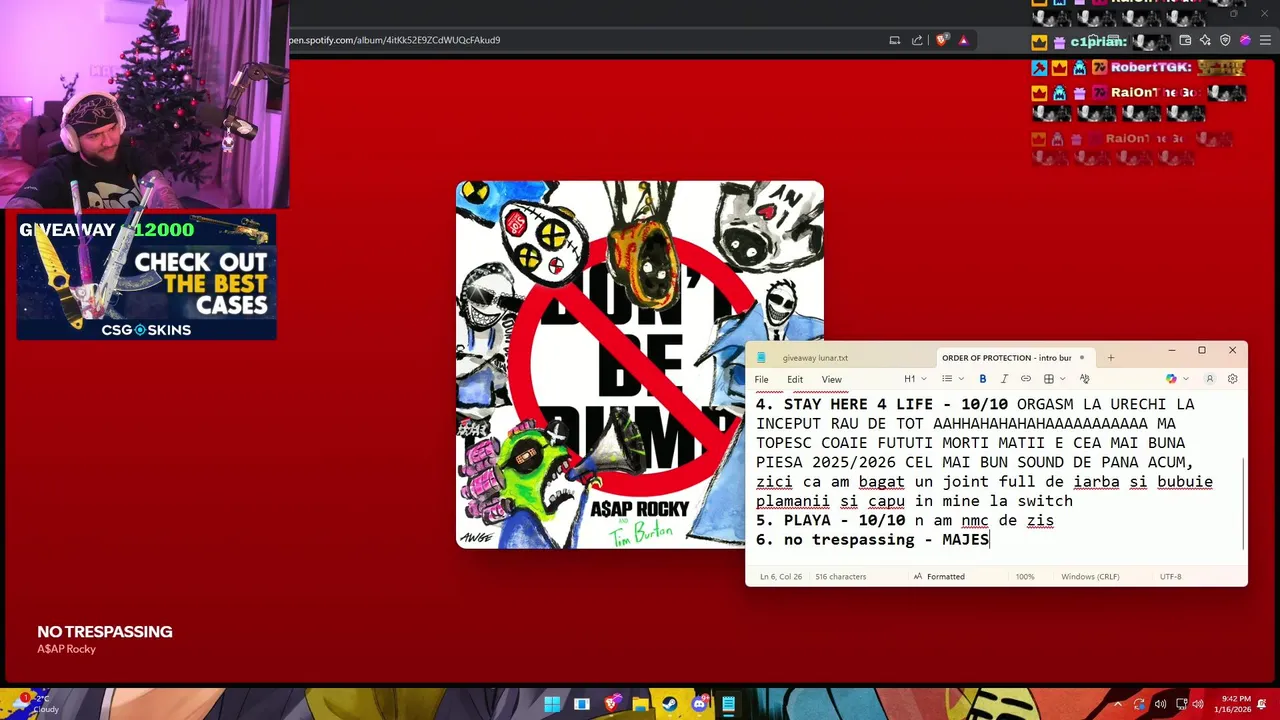The height and width of the screenshot is (720, 1280).
Task: Click the CSGO Skins giveaway banner
Action: (x=146, y=277)
